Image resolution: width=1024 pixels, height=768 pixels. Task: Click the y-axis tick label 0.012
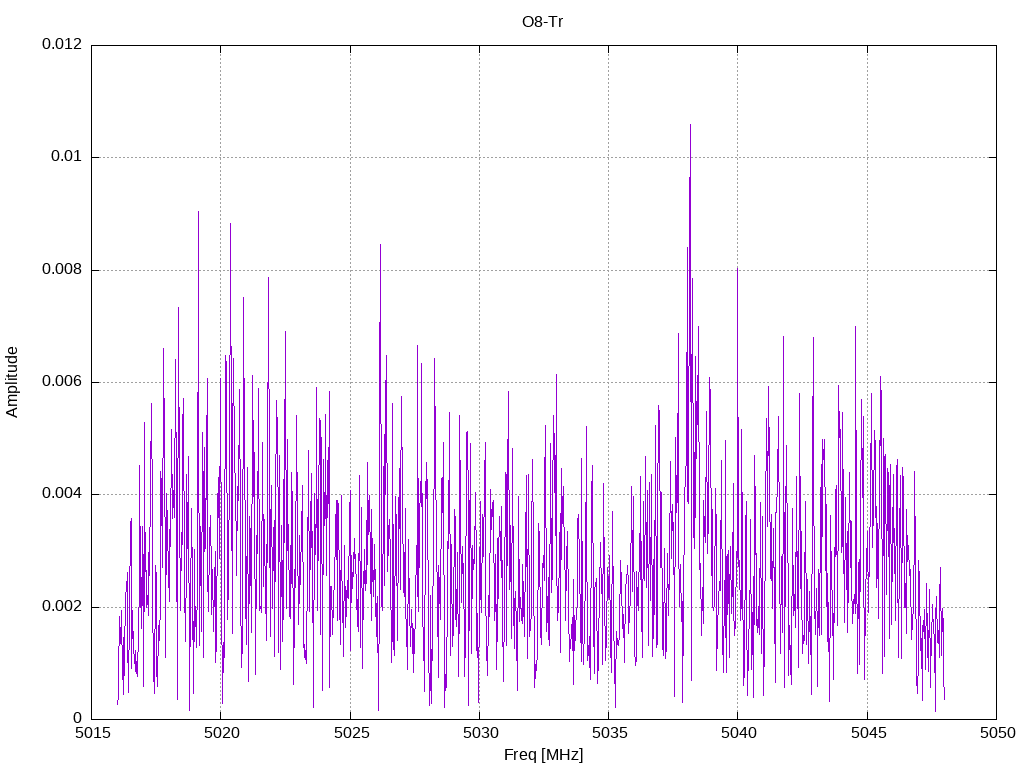coord(62,44)
